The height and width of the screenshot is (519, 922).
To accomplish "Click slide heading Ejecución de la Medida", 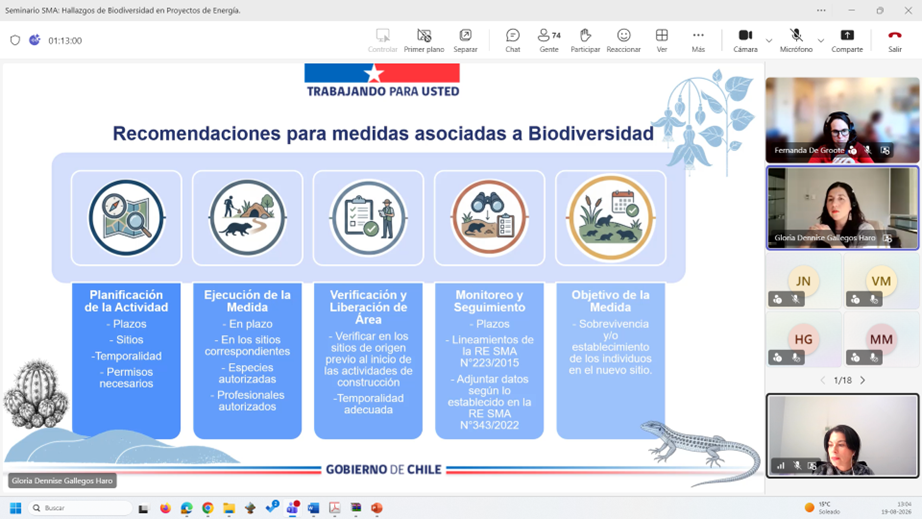I will pyautogui.click(x=247, y=301).
